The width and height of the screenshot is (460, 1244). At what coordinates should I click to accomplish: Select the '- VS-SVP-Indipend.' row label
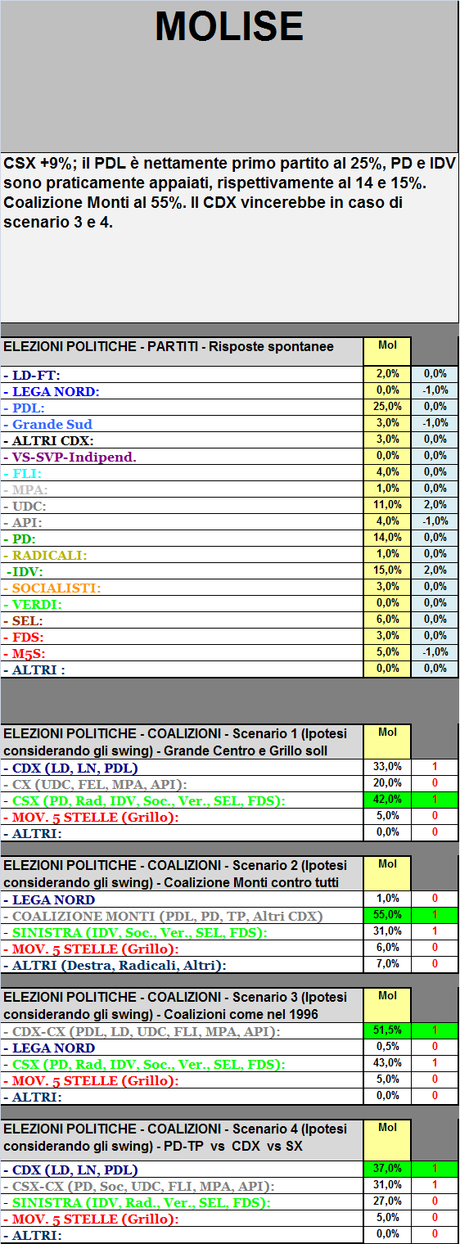pos(181,457)
